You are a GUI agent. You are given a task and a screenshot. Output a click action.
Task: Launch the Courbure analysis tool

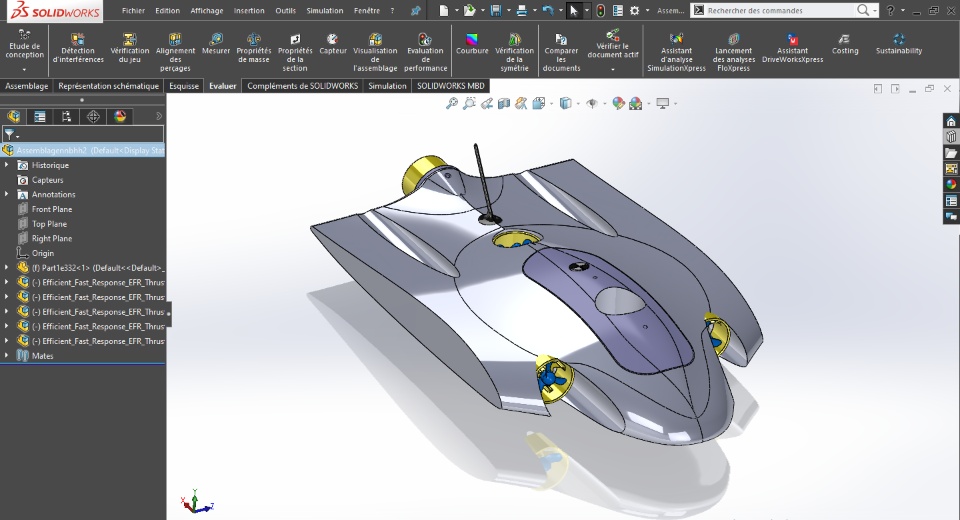tap(472, 44)
